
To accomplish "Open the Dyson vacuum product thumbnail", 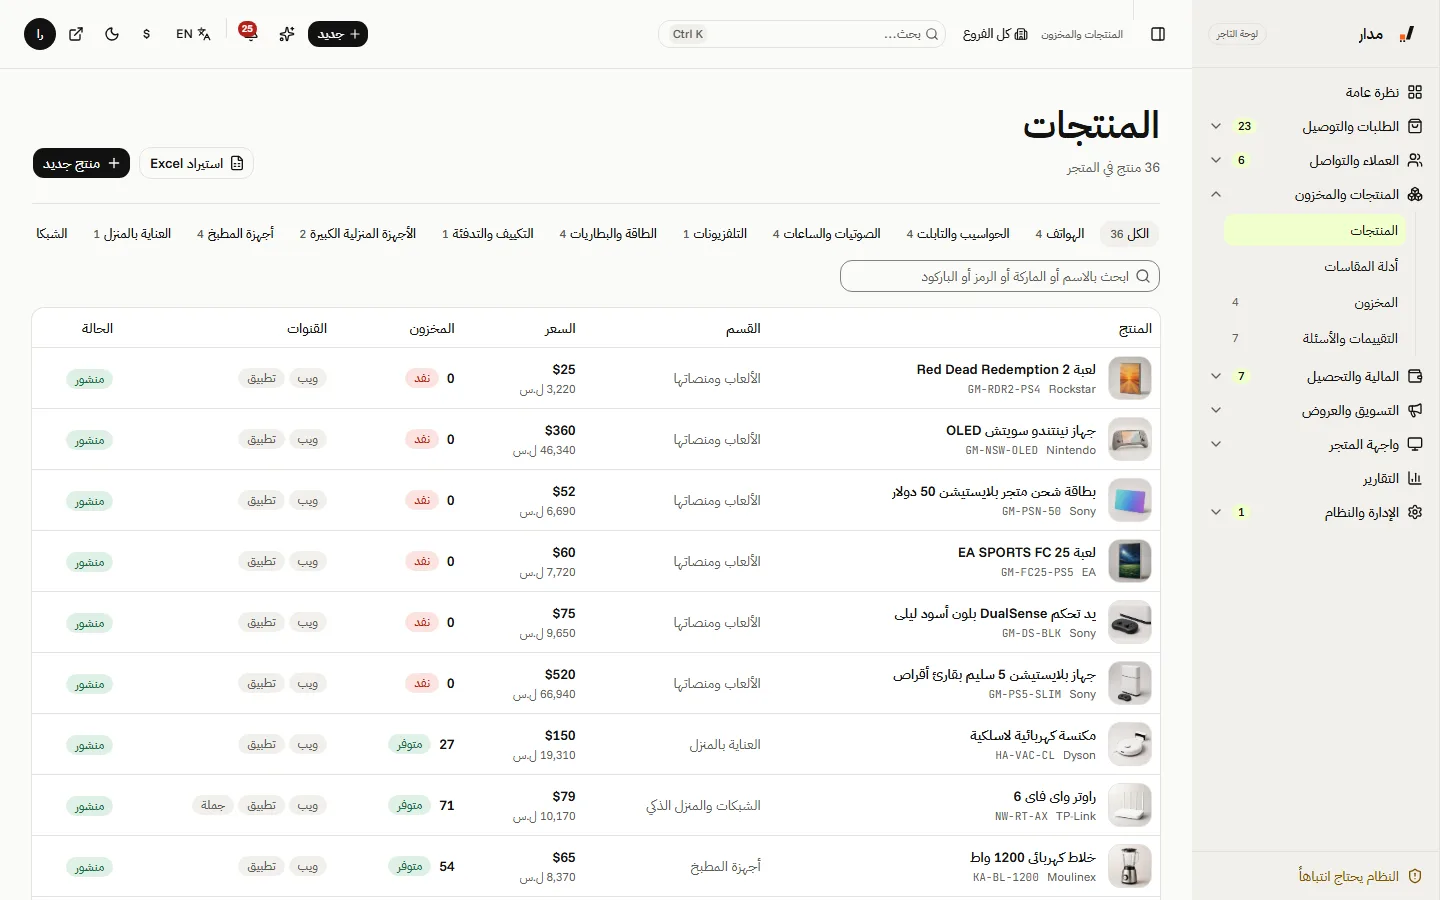I will coord(1130,744).
